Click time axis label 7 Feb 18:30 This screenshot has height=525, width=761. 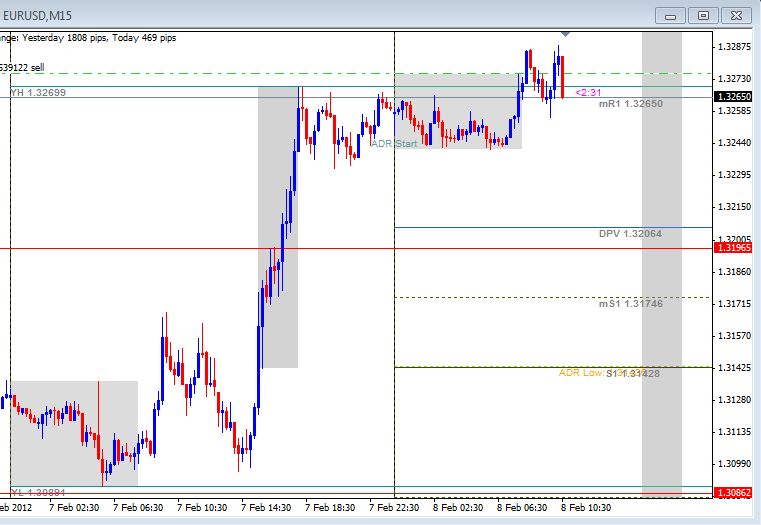(x=330, y=508)
